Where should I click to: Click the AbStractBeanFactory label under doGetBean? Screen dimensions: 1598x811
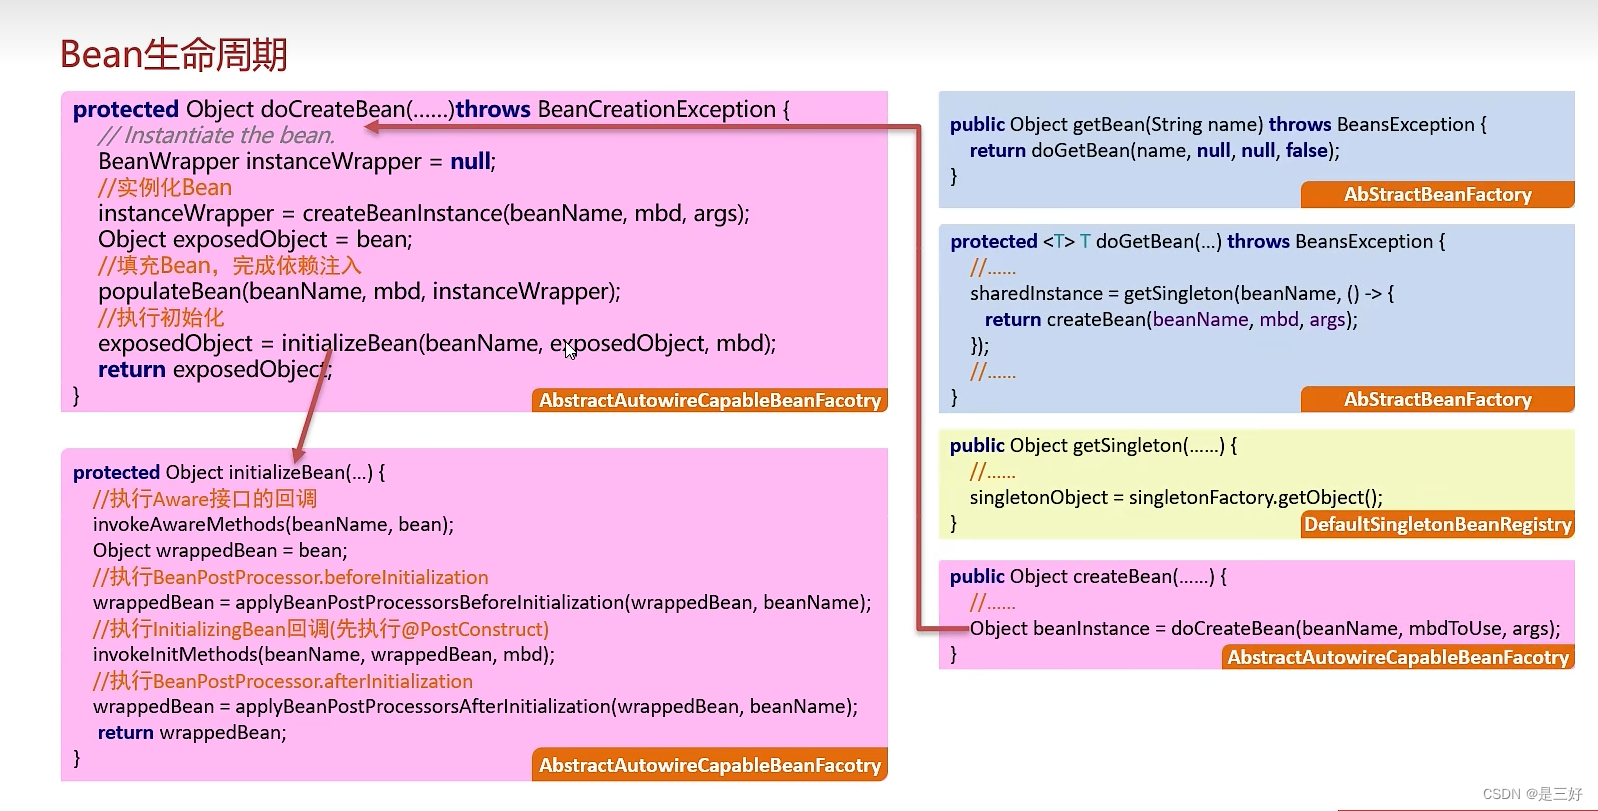click(x=1438, y=399)
